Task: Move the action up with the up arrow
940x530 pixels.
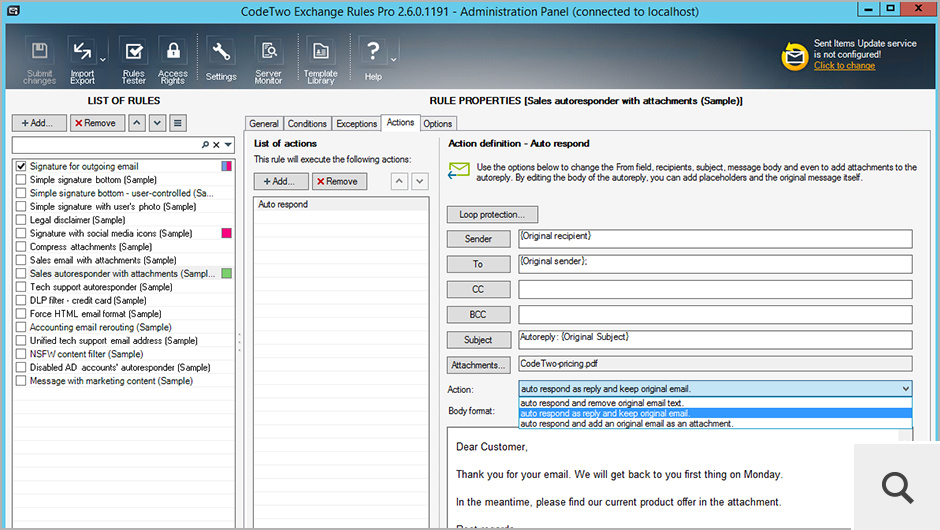Action: pos(399,181)
